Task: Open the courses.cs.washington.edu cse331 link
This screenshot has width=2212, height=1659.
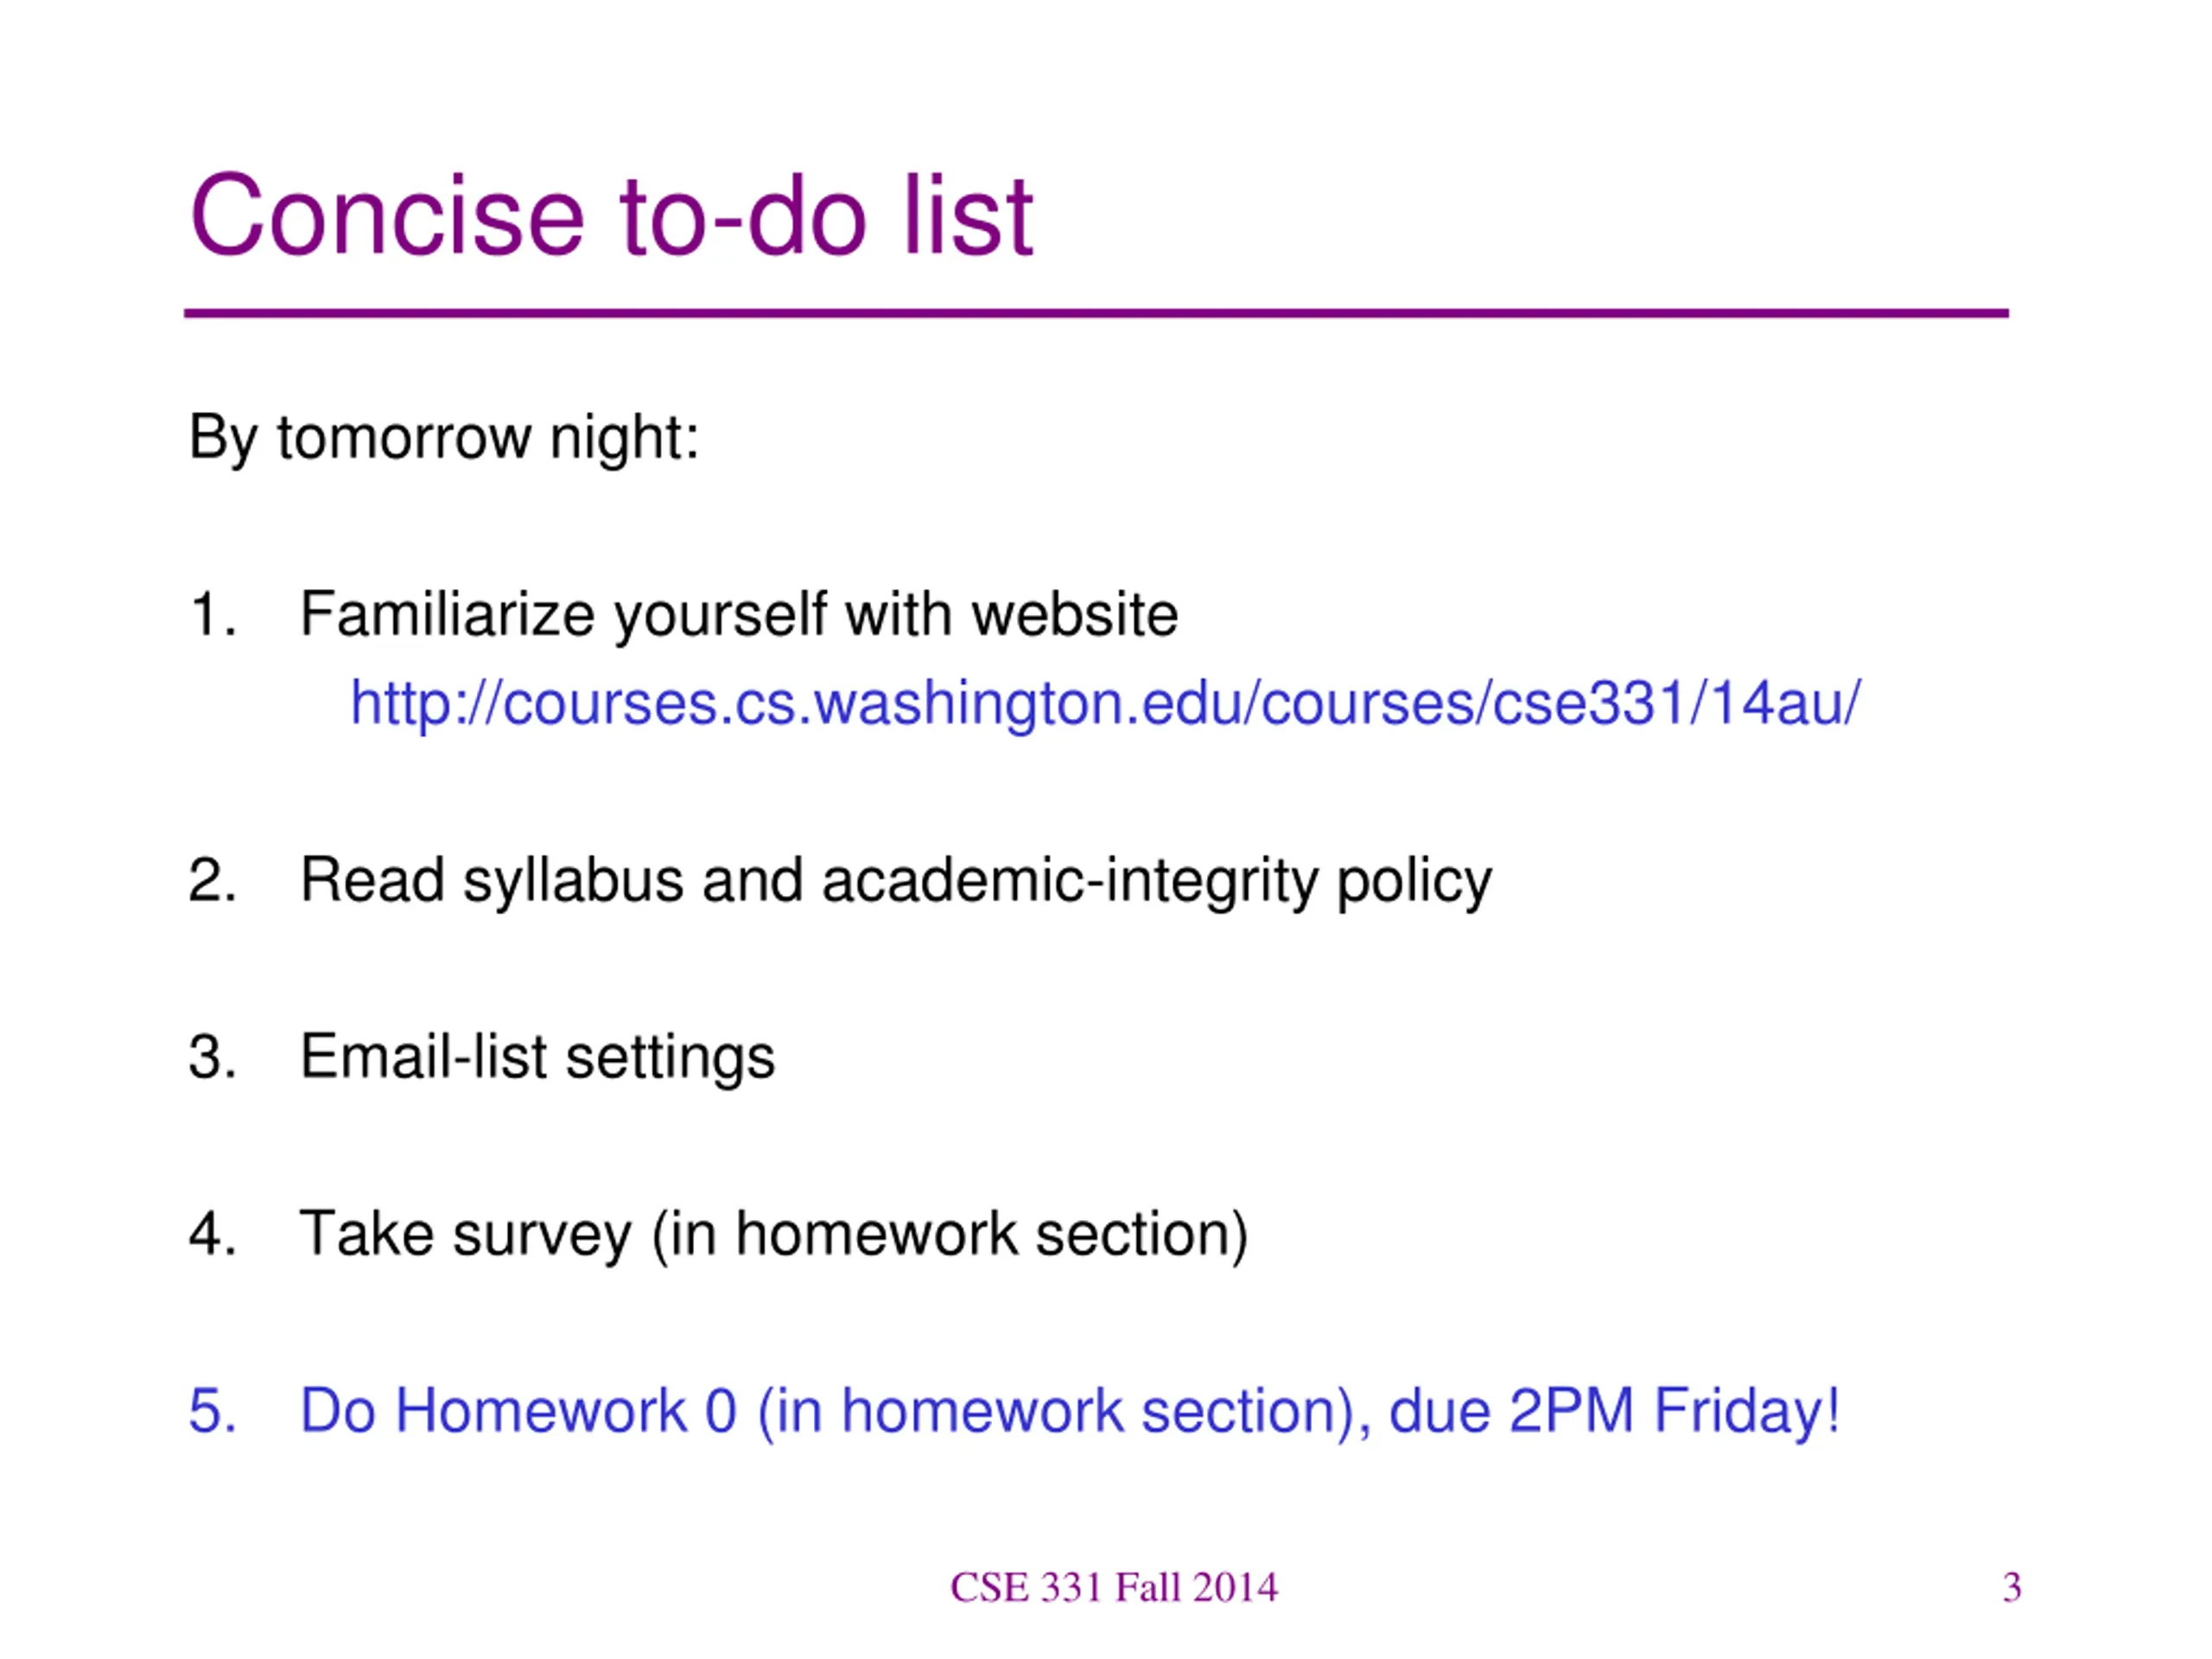Action: [x=1105, y=704]
